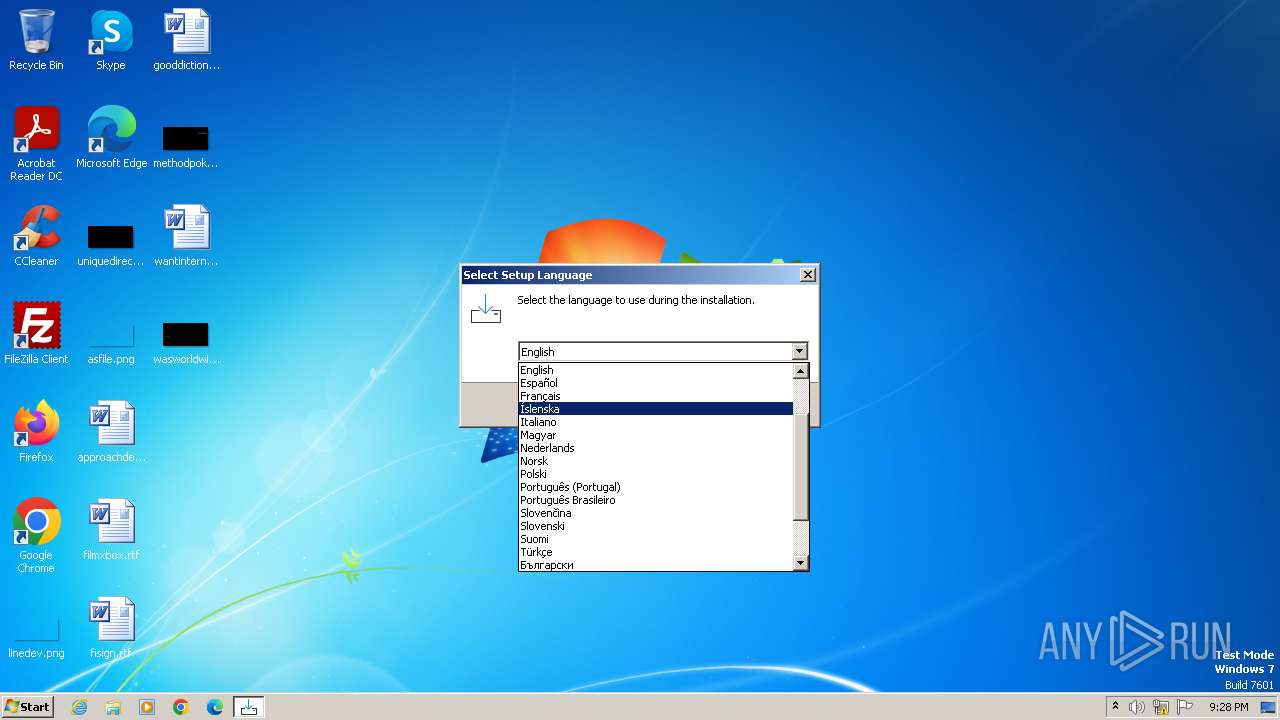Screen dimensions: 1280x720
Task: Pick Български in the dropdown list
Action: point(655,565)
